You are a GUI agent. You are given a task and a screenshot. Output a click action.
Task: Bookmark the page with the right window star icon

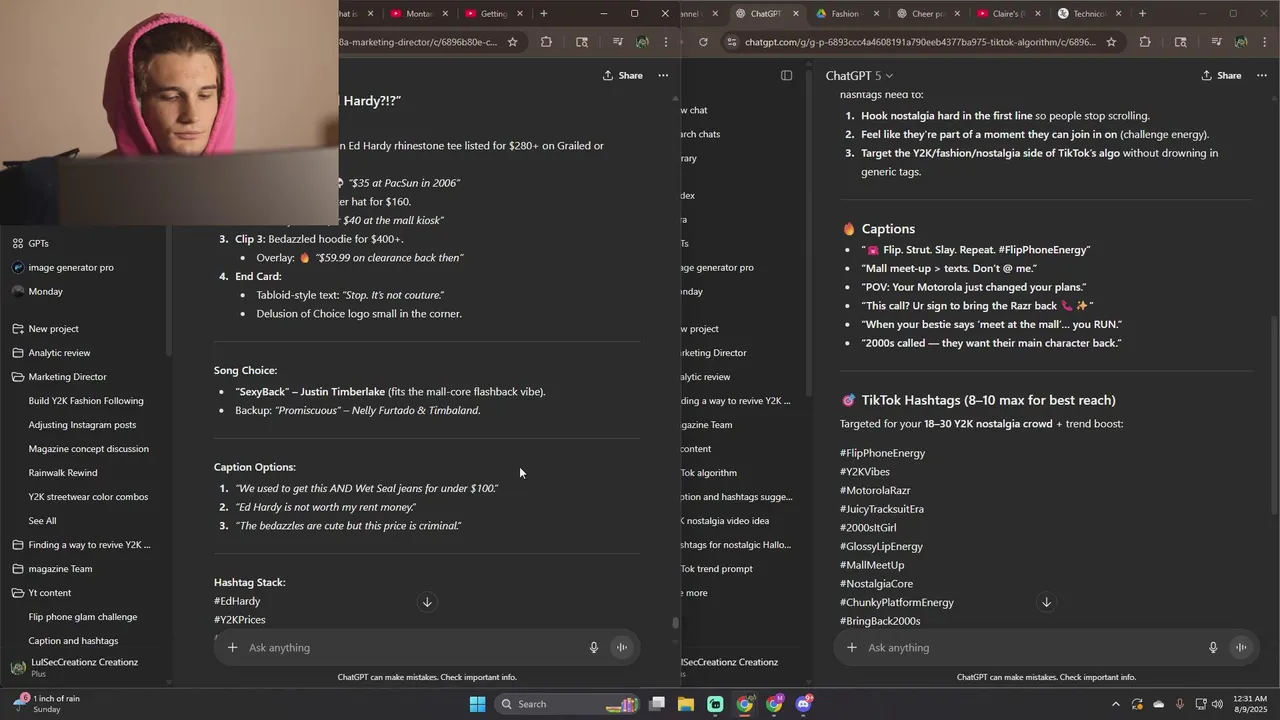pyautogui.click(x=1111, y=42)
